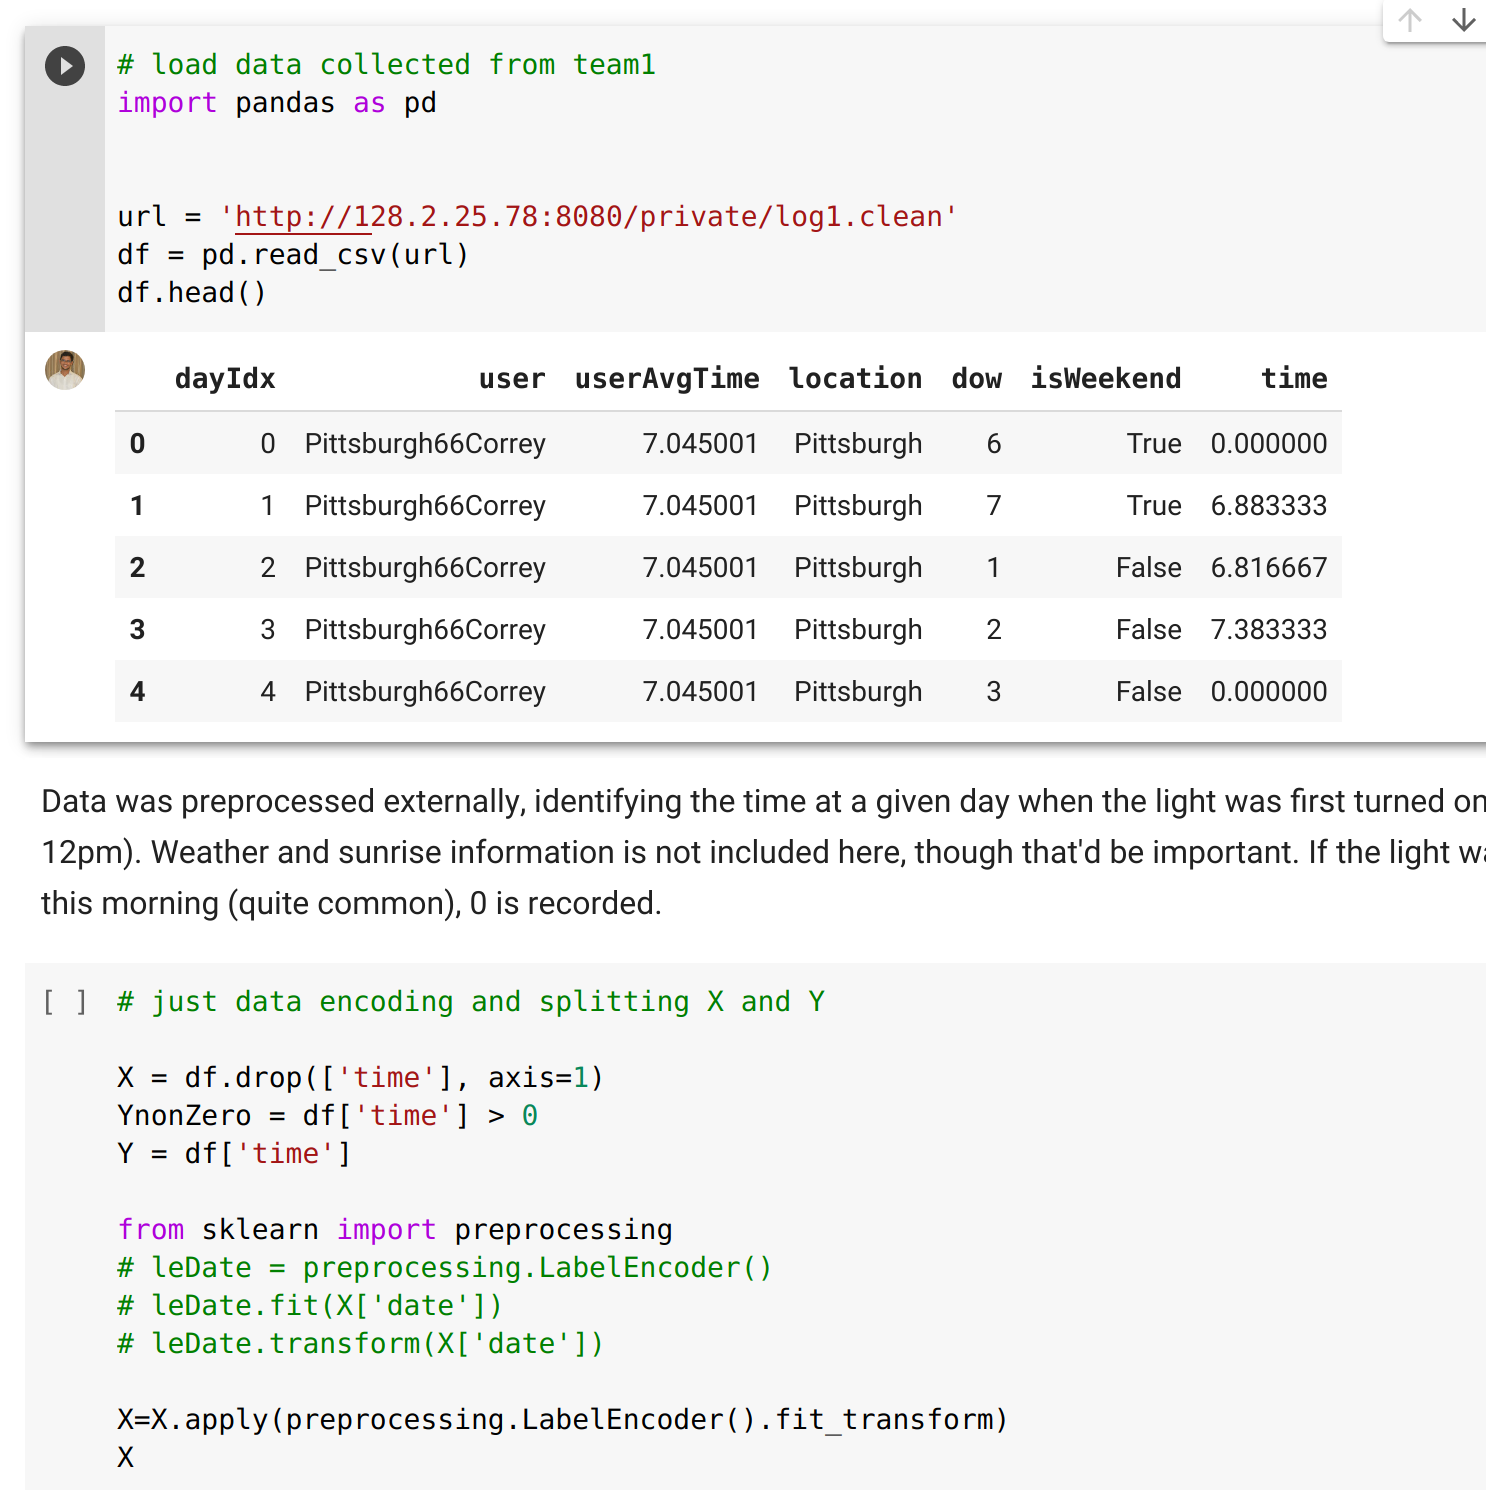Click the X.apply LabelEncoder code line
Viewport: 1486px width, 1490px height.
(562, 1418)
